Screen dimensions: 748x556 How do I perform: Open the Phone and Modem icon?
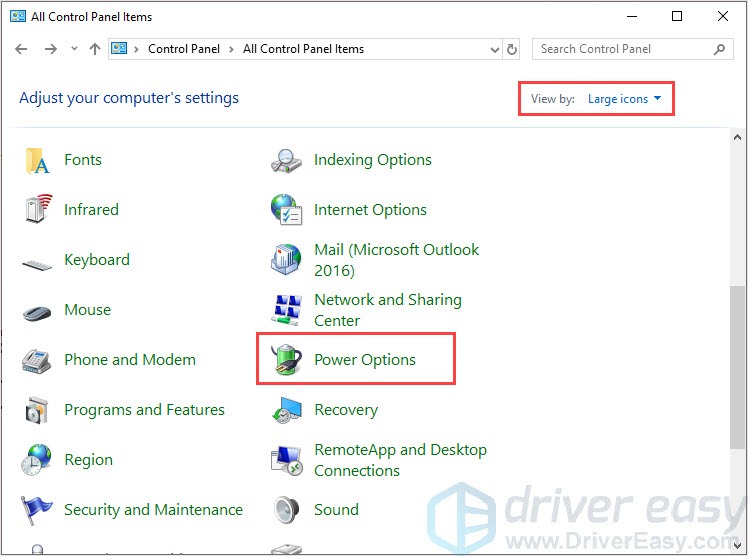point(36,360)
